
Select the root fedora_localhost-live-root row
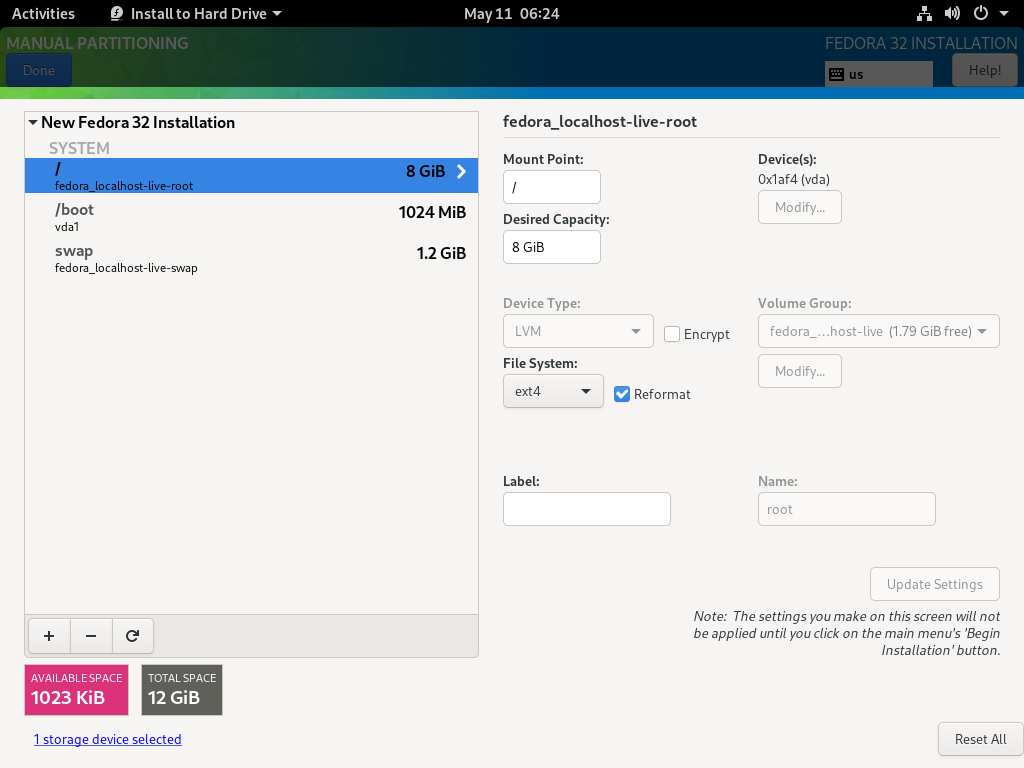251,175
